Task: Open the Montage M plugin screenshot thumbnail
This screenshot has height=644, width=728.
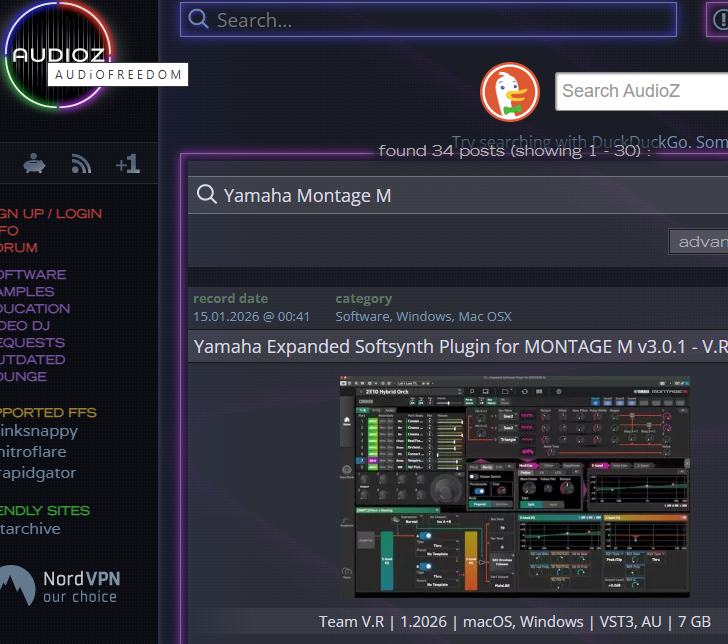Action: [514, 487]
